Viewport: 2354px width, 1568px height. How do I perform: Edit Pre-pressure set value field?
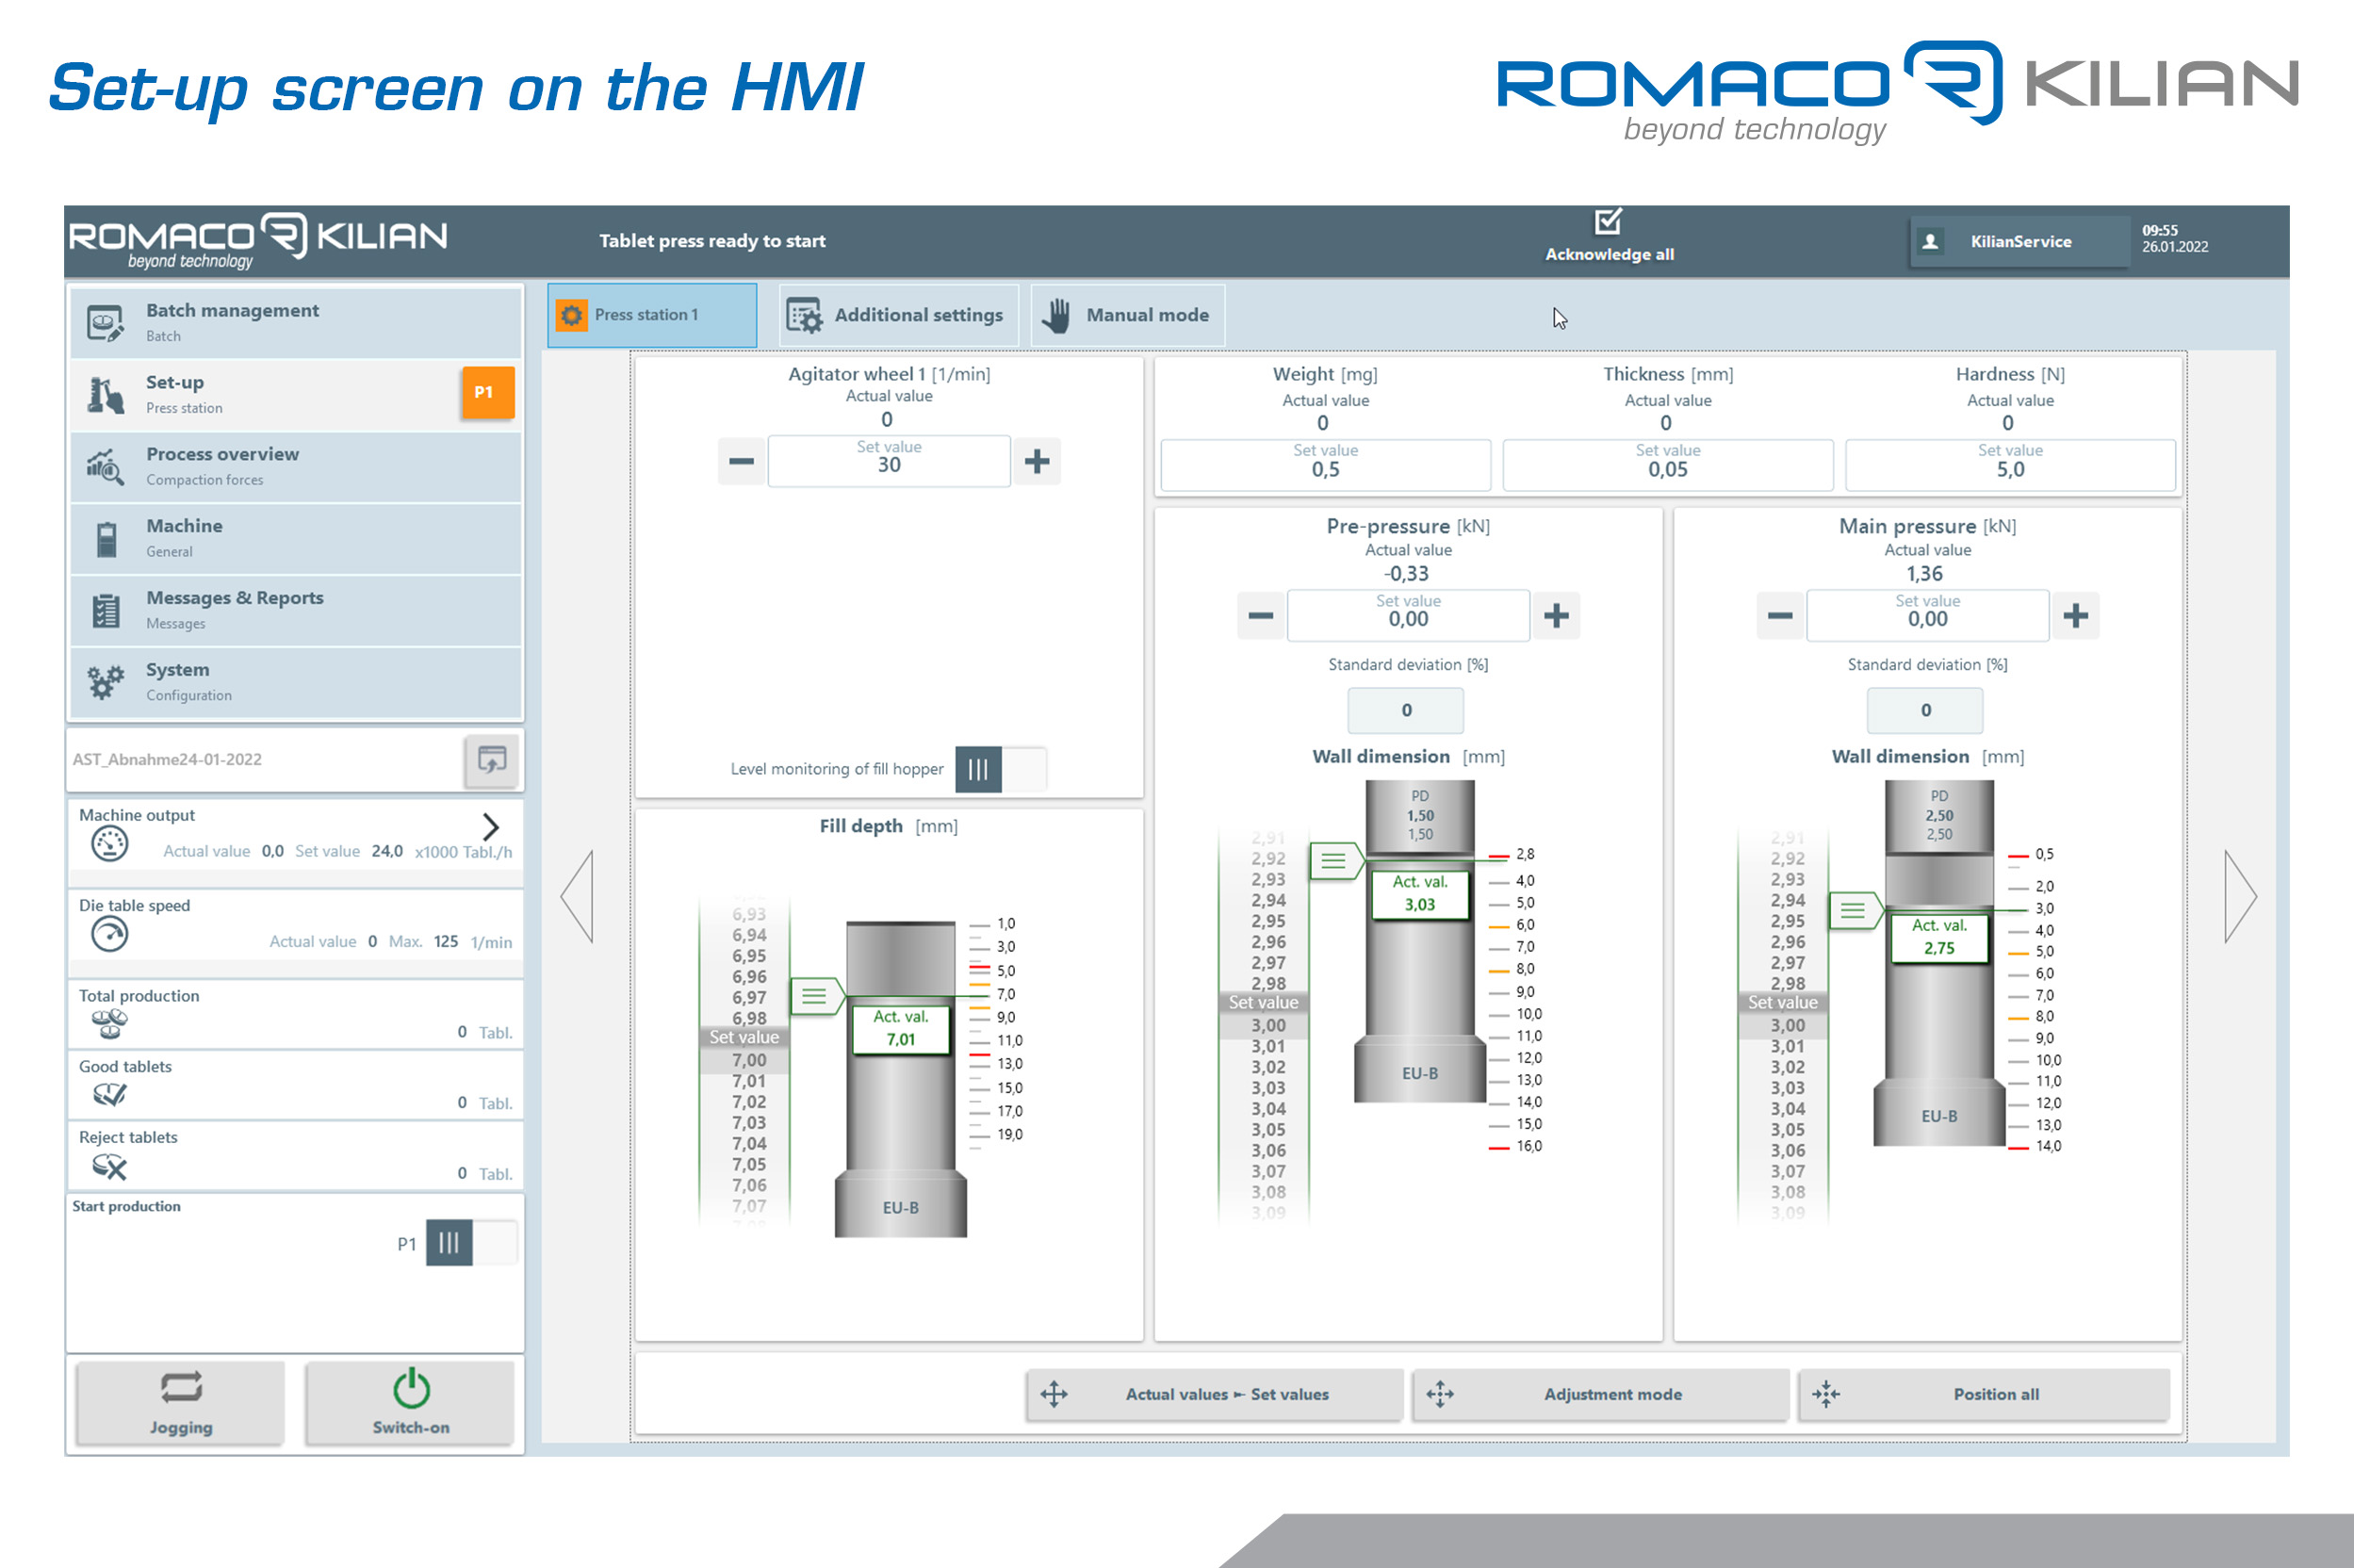[x=1408, y=615]
